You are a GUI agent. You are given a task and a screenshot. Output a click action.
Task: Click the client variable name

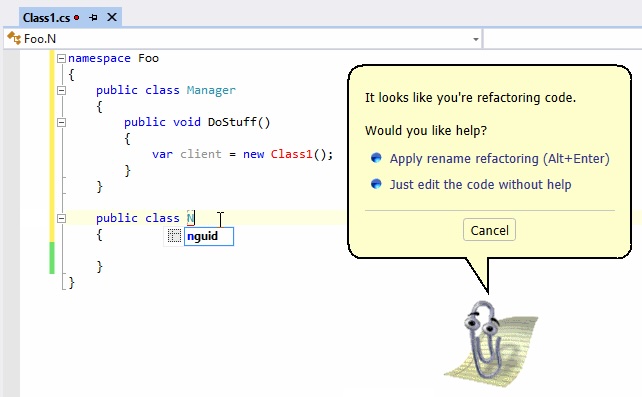(201, 154)
